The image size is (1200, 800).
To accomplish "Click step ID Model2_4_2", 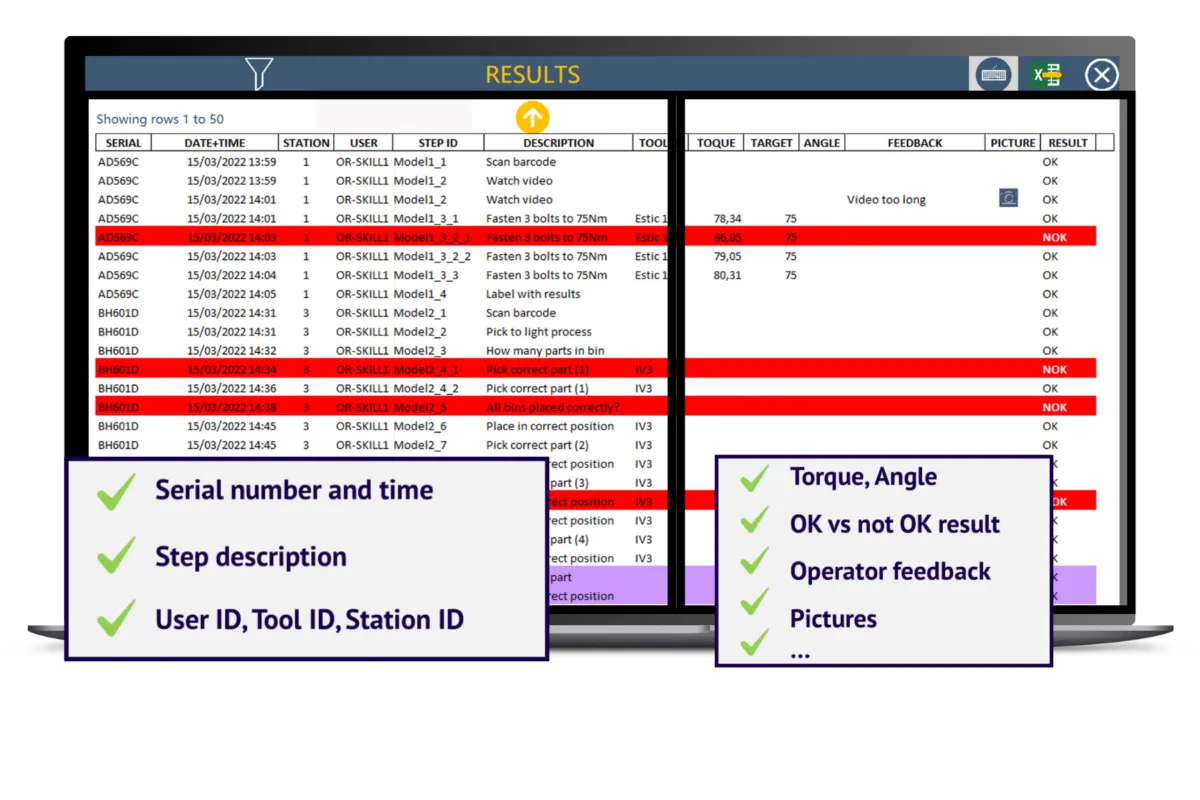I will [426, 388].
